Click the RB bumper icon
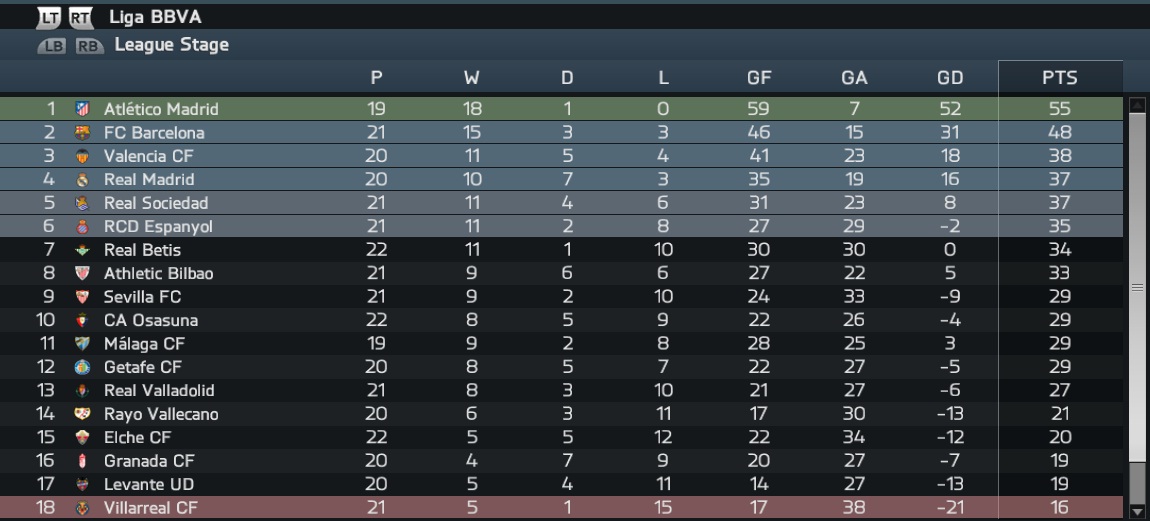Image resolution: width=1150 pixels, height=521 pixels. [x=89, y=46]
